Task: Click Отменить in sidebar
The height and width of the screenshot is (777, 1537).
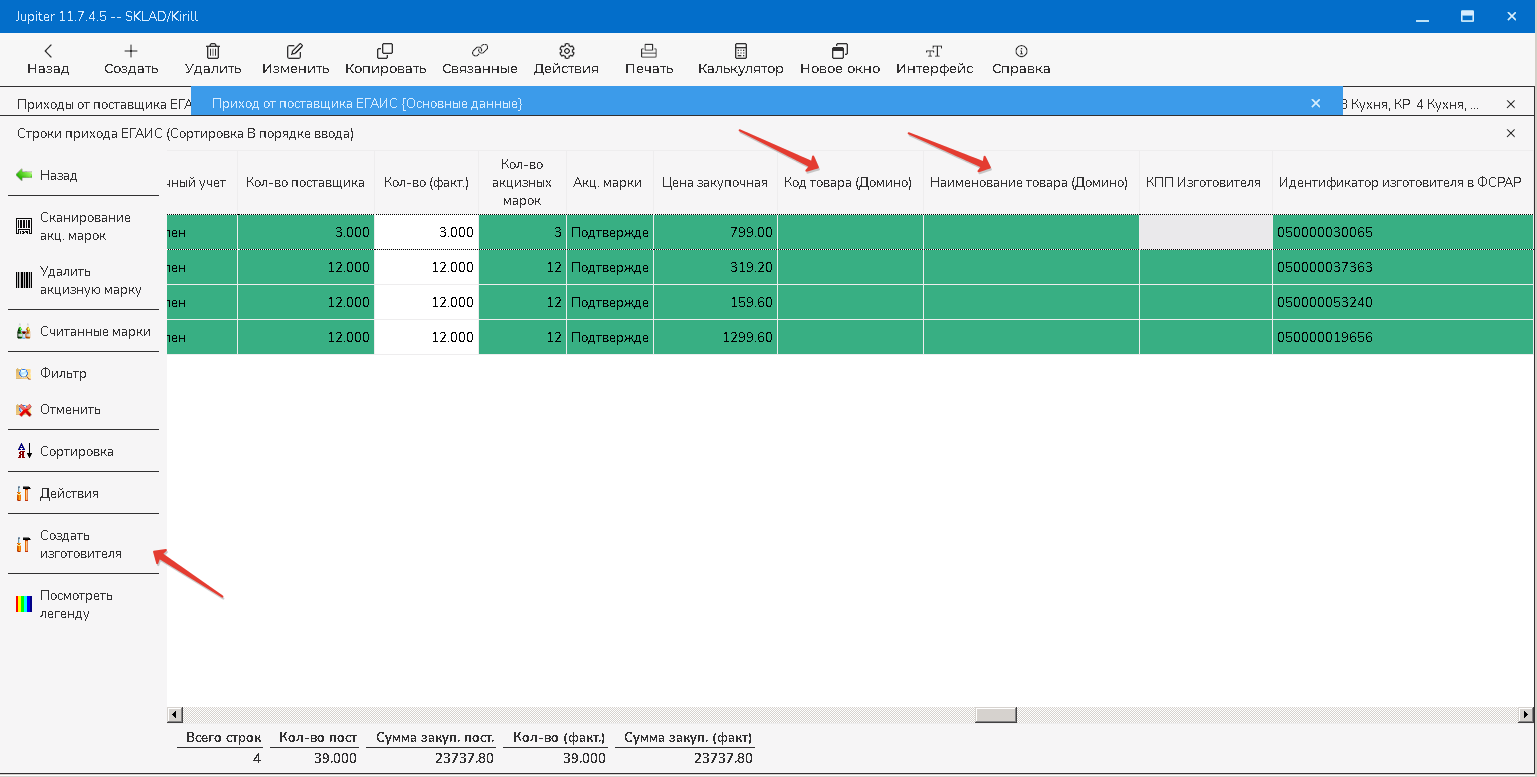Action: pyautogui.click(x=84, y=409)
